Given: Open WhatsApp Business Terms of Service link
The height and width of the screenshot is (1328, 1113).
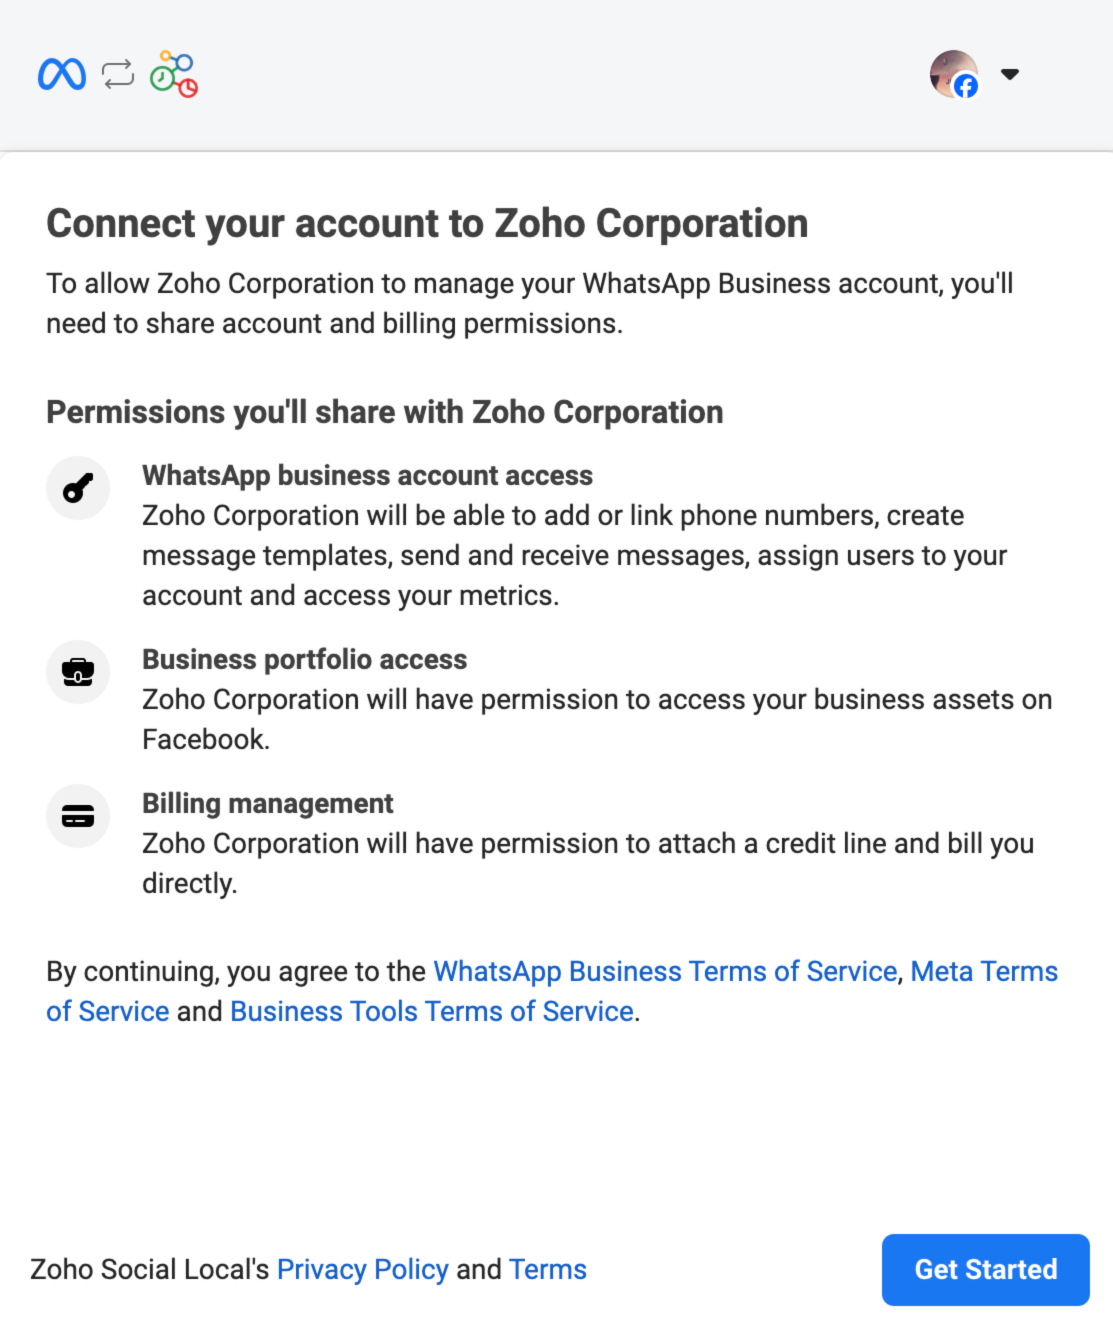Looking at the screenshot, I should 665,971.
